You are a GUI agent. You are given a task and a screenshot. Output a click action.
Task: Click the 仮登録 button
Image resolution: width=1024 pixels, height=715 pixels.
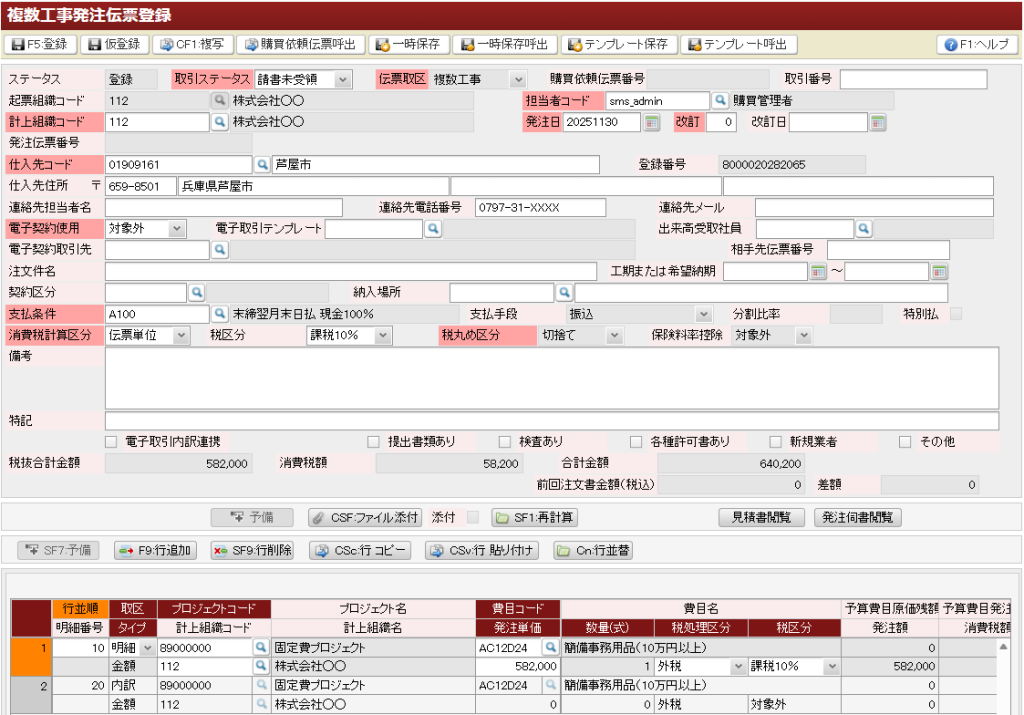point(114,44)
